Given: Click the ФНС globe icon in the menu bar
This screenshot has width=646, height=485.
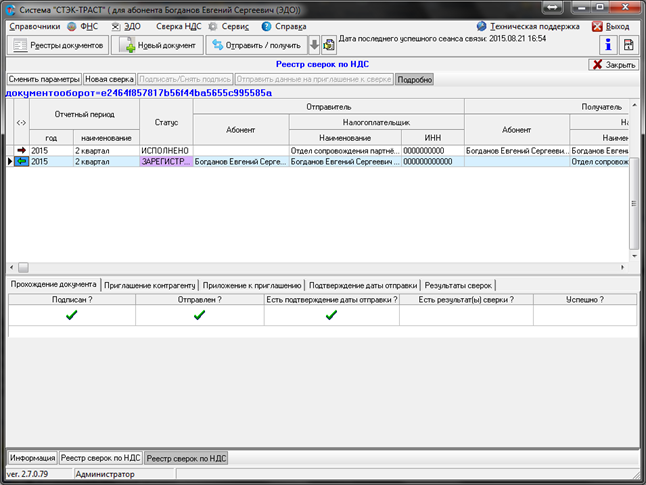Looking at the screenshot, I should click(72, 26).
